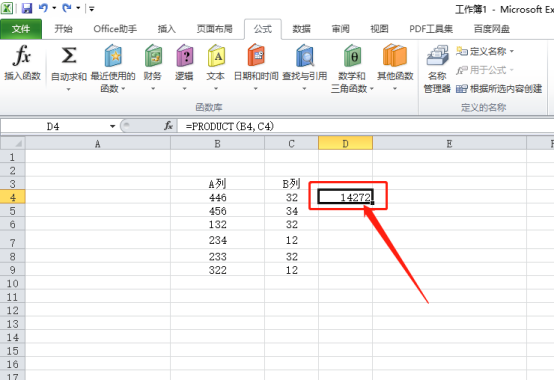Click the AutoSum sigma icon
This screenshot has width=554, height=380.
[x=69, y=55]
